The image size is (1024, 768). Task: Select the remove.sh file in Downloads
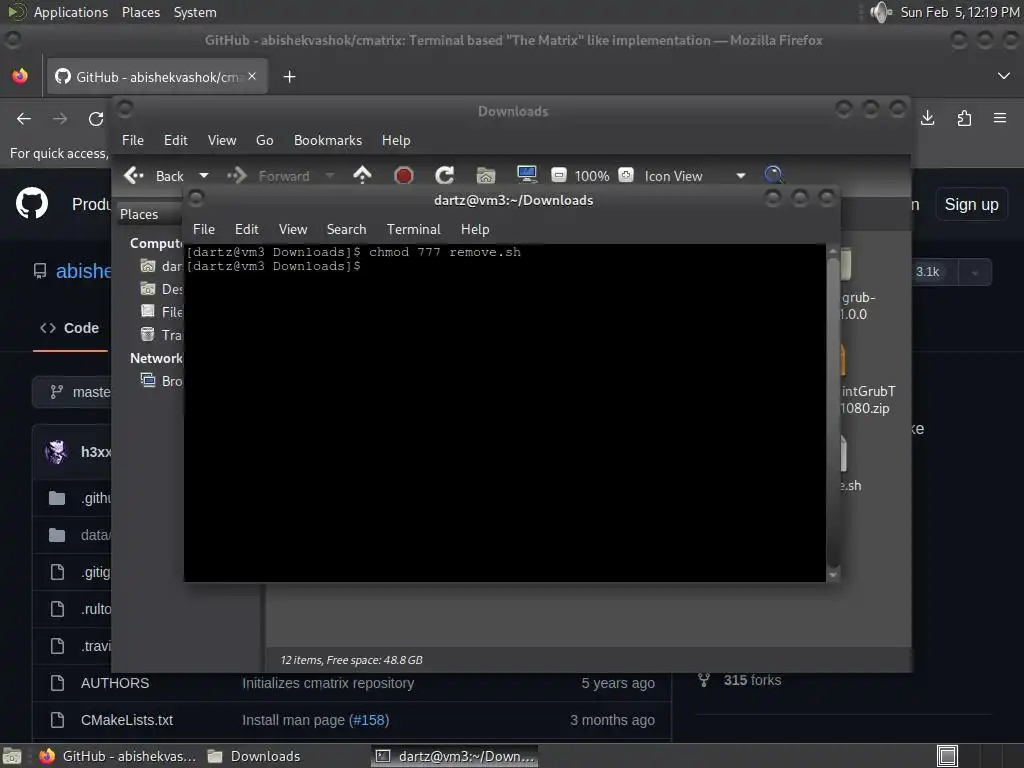(x=848, y=464)
